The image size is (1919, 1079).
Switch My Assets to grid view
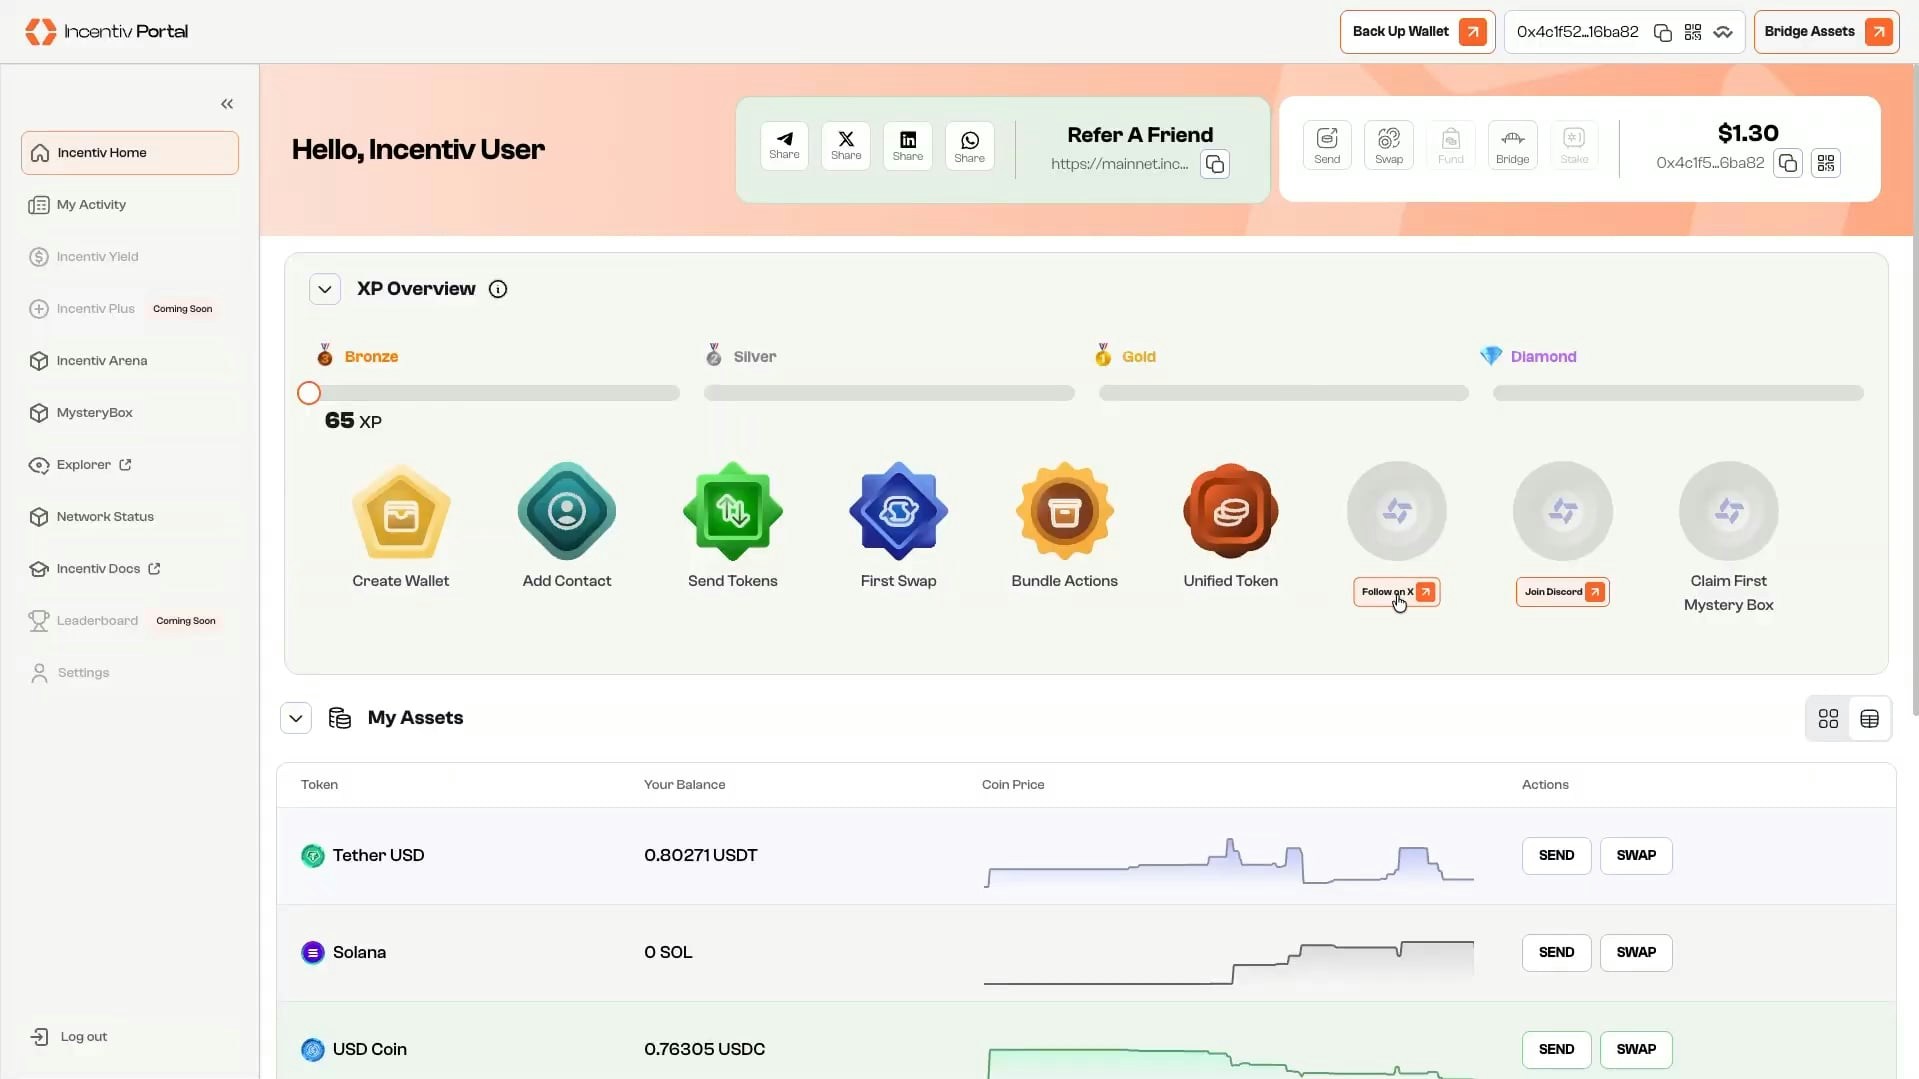[x=1827, y=718]
